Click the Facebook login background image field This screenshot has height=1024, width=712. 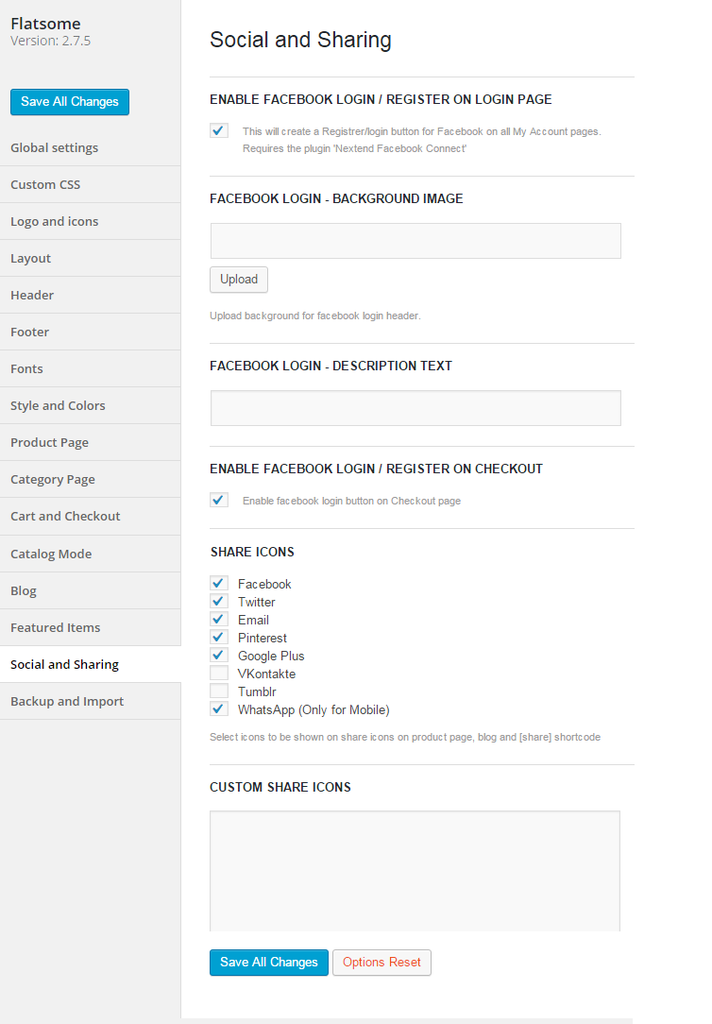tap(415, 241)
